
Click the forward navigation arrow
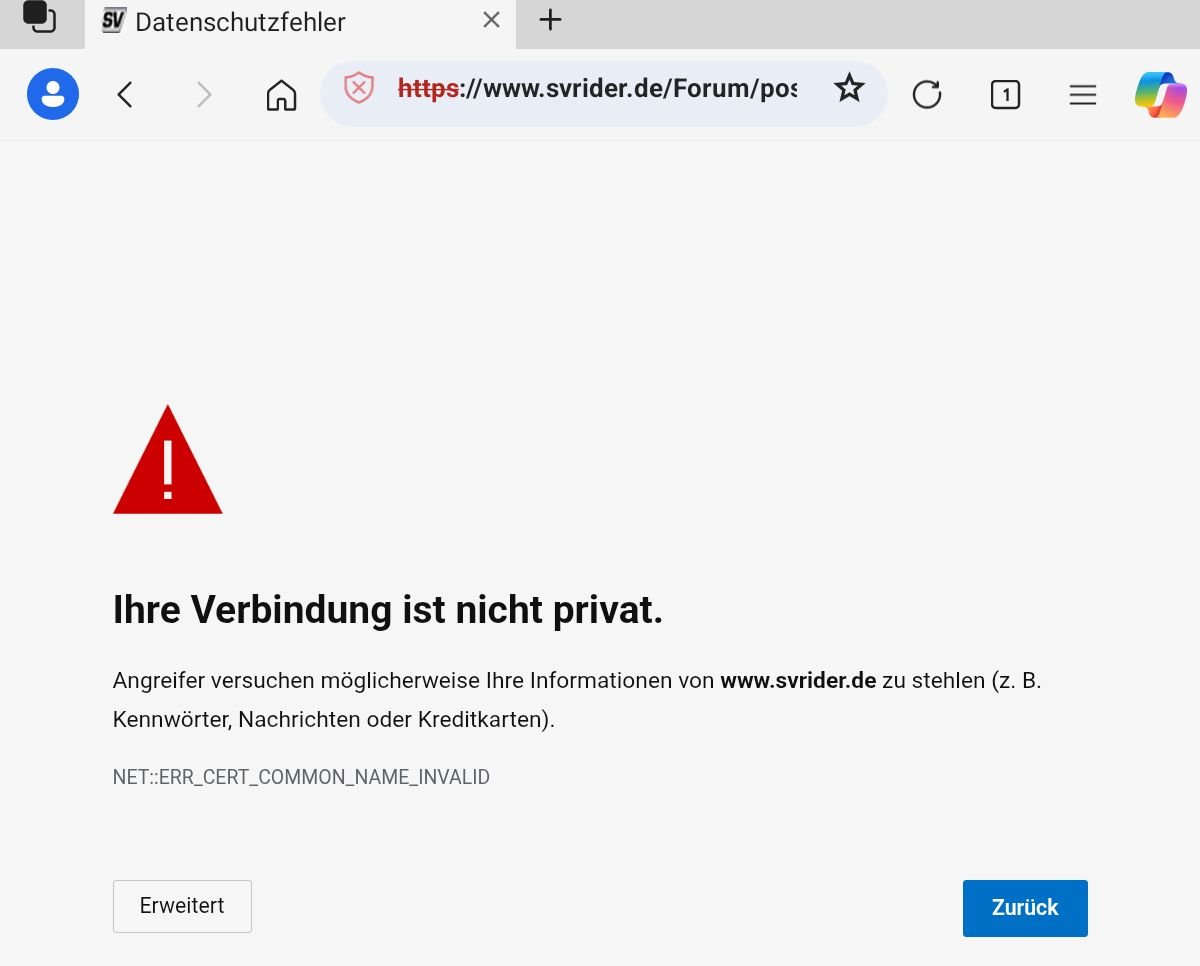204,95
